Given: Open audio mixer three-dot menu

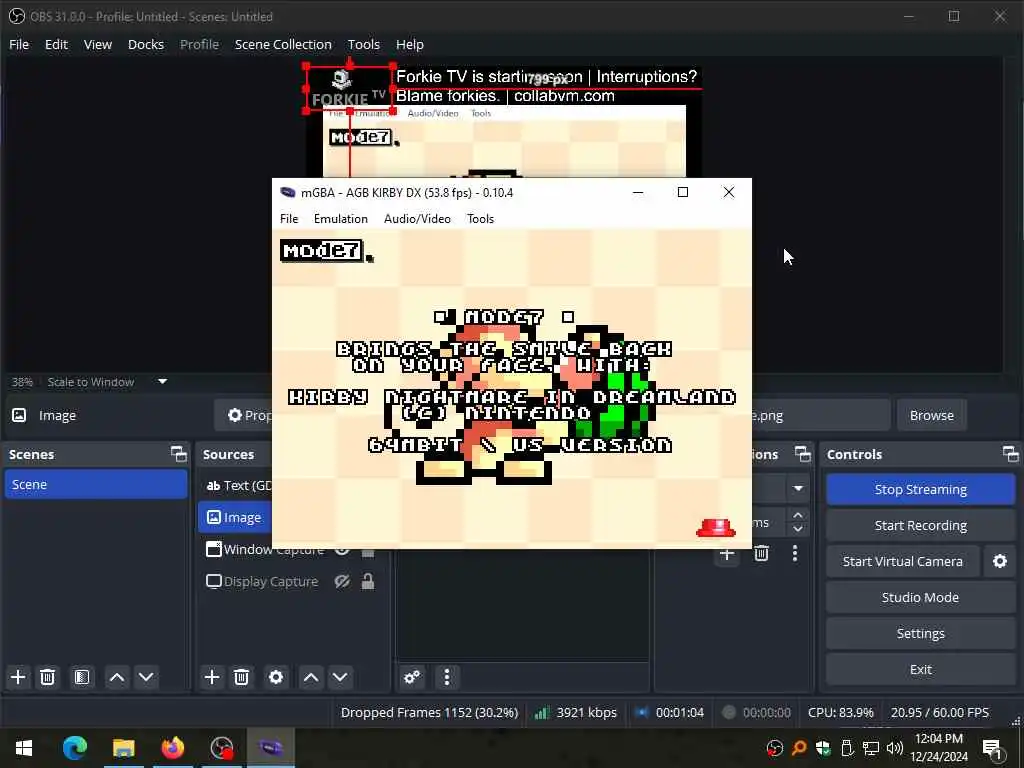Looking at the screenshot, I should tap(447, 677).
